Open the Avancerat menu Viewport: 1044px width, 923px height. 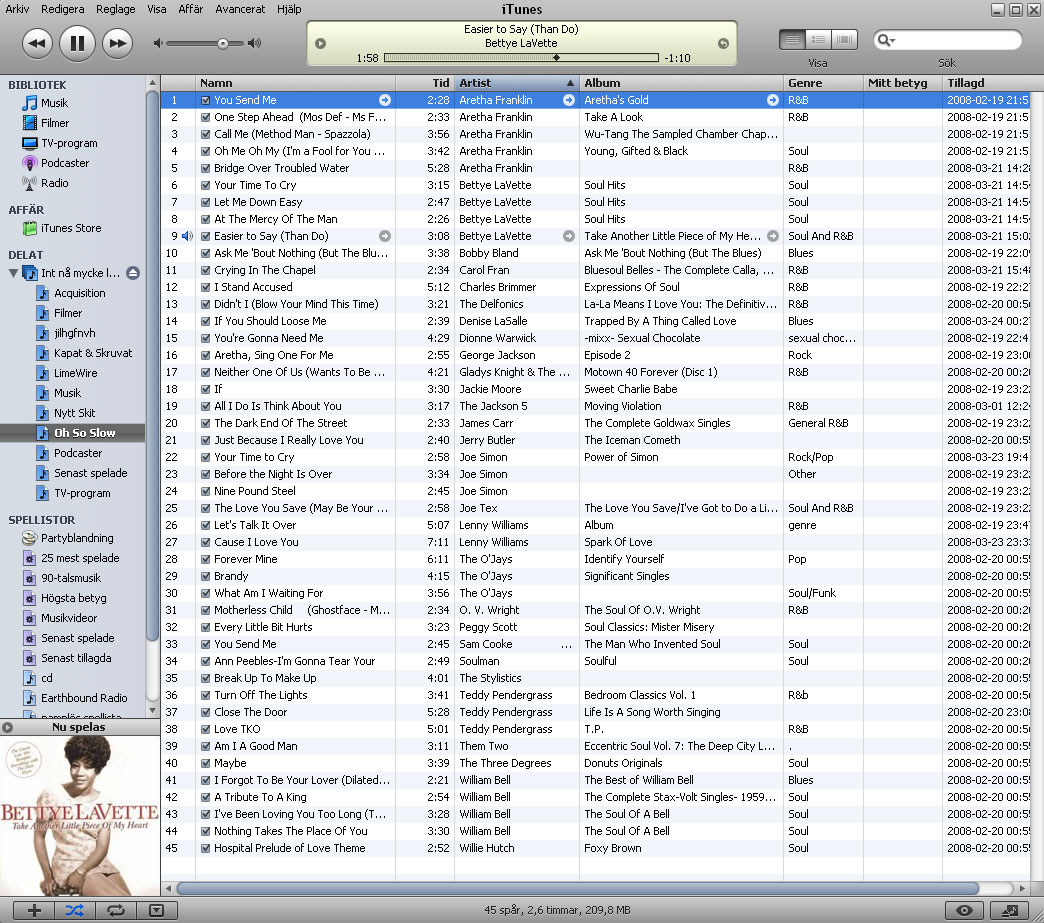tap(240, 9)
